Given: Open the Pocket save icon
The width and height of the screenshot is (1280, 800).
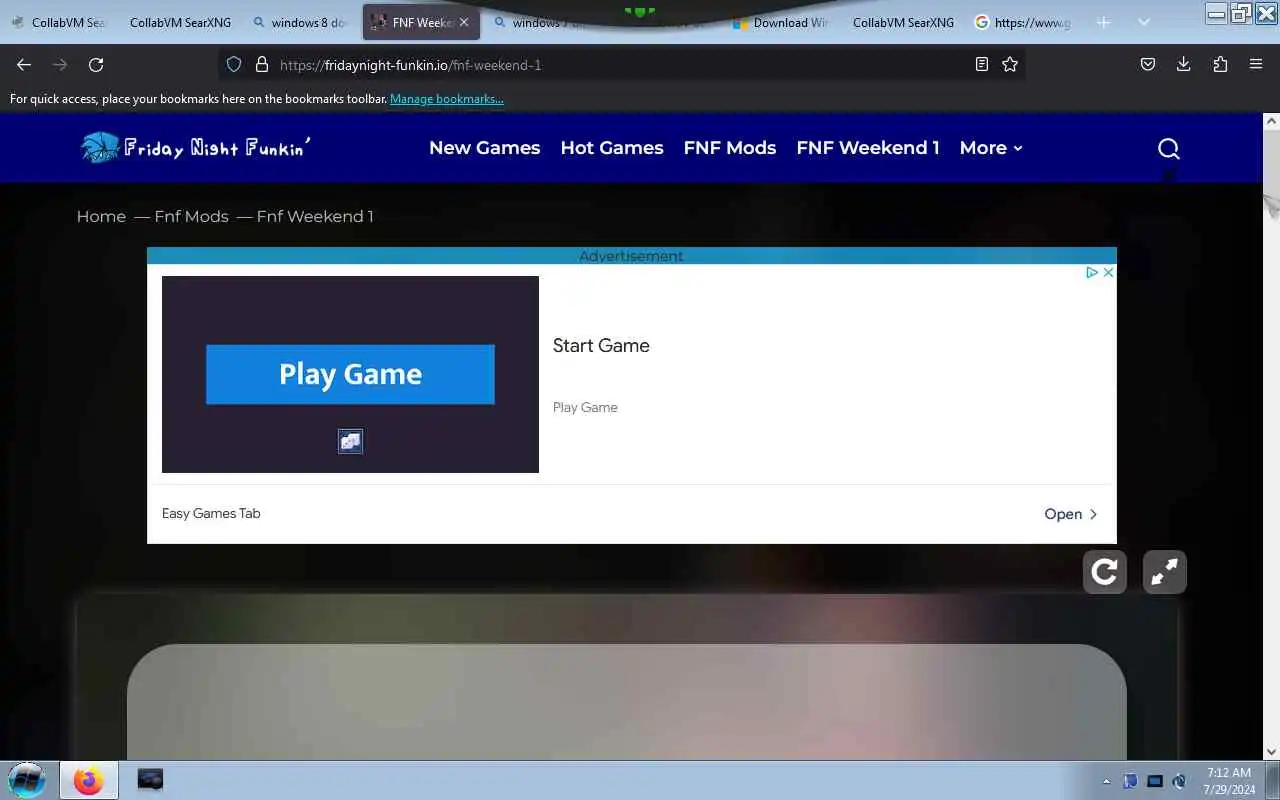Looking at the screenshot, I should [1148, 64].
